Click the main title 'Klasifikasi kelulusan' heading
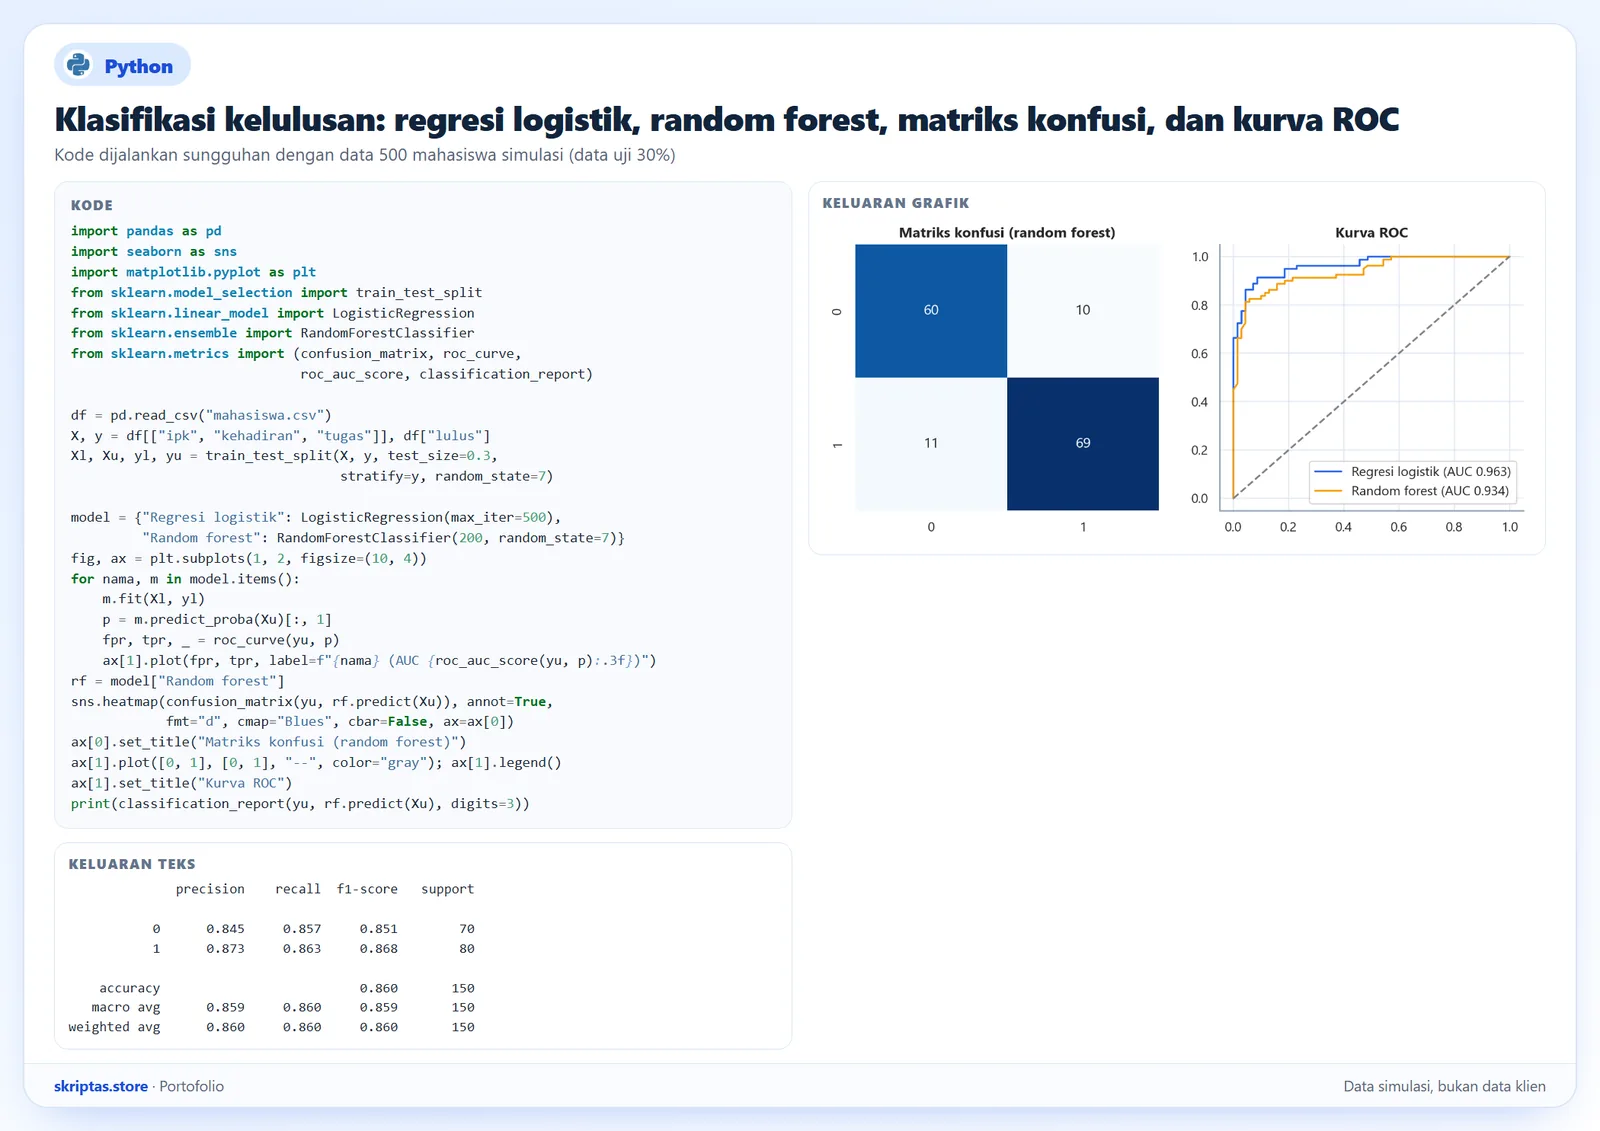Image resolution: width=1600 pixels, height=1131 pixels. [x=726, y=120]
